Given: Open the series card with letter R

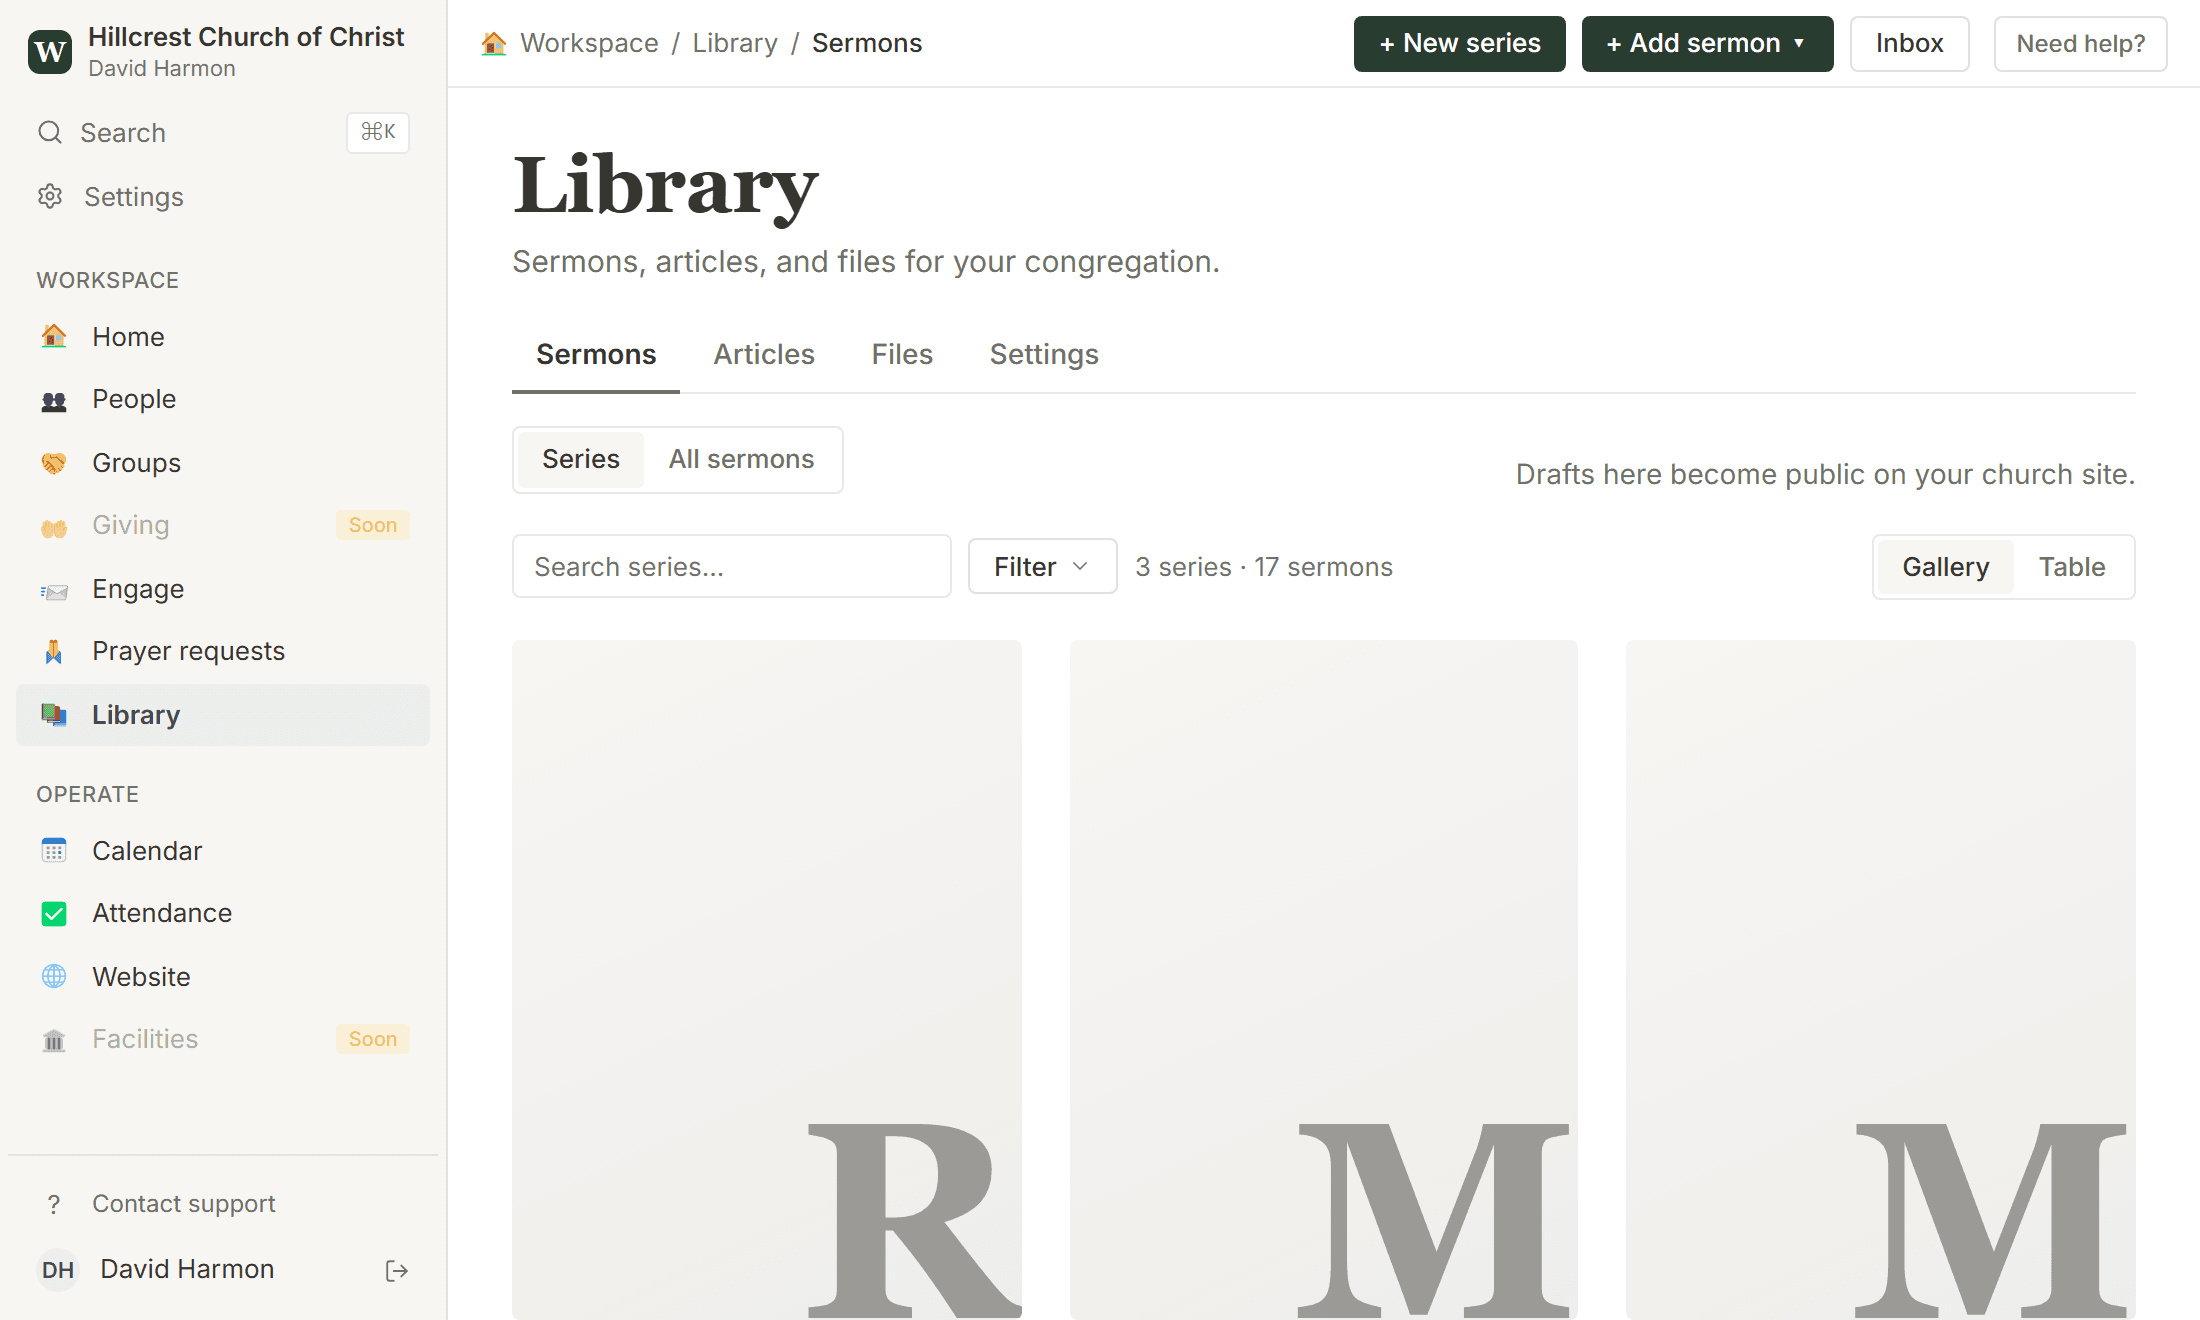Looking at the screenshot, I should tap(767, 980).
